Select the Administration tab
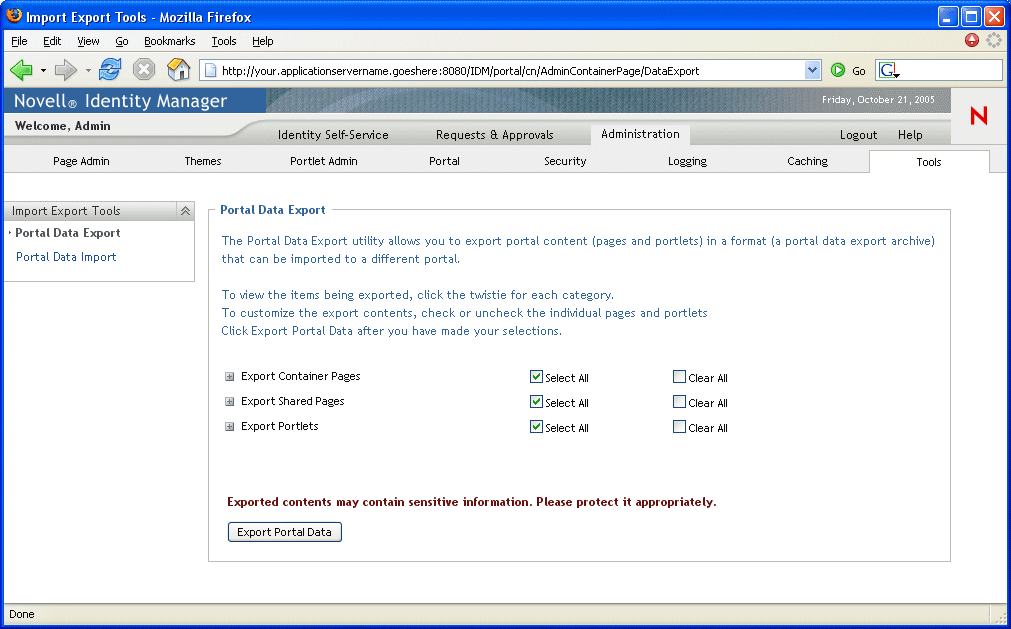The height and width of the screenshot is (629, 1011). [640, 134]
